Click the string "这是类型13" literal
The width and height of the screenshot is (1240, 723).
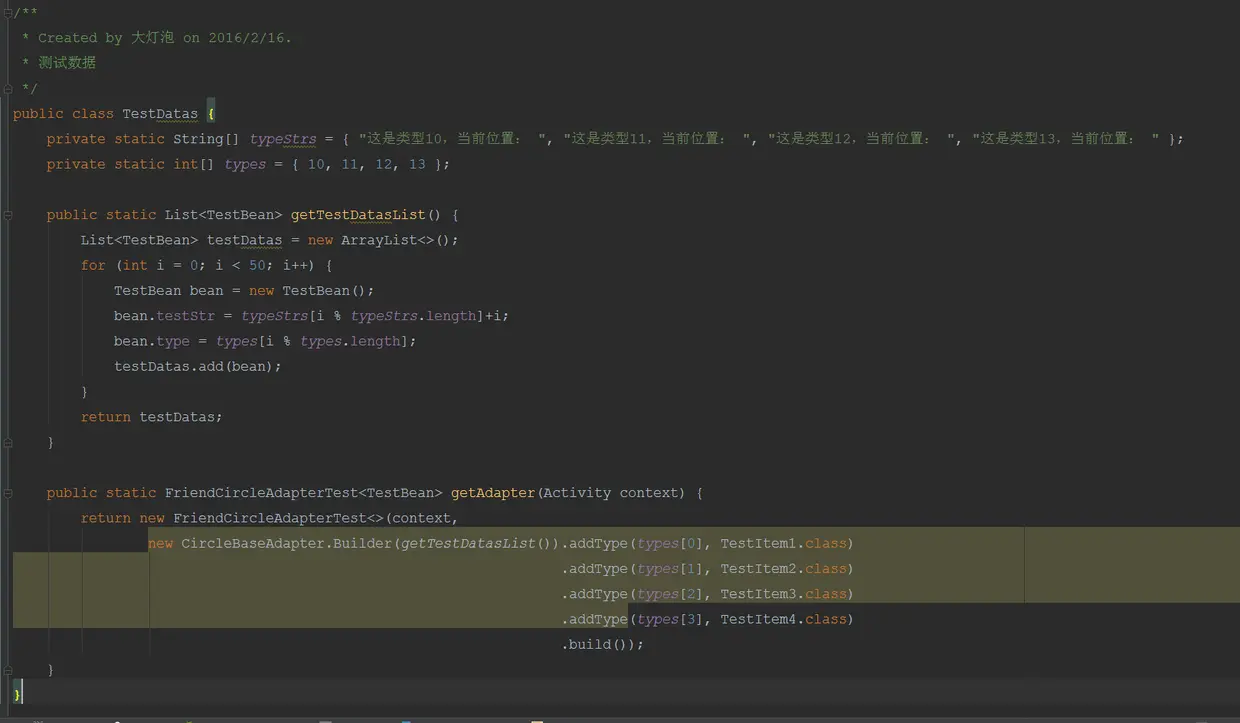point(1067,139)
